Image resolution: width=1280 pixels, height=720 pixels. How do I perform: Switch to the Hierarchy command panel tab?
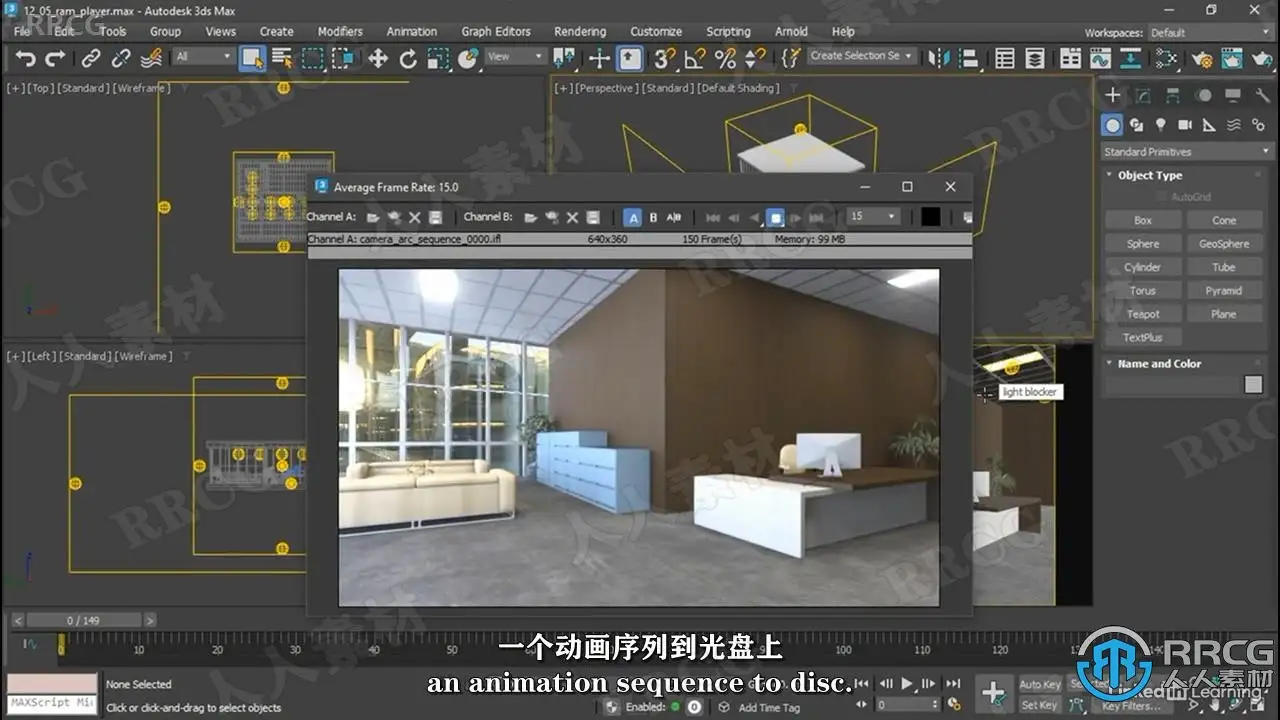[1173, 95]
